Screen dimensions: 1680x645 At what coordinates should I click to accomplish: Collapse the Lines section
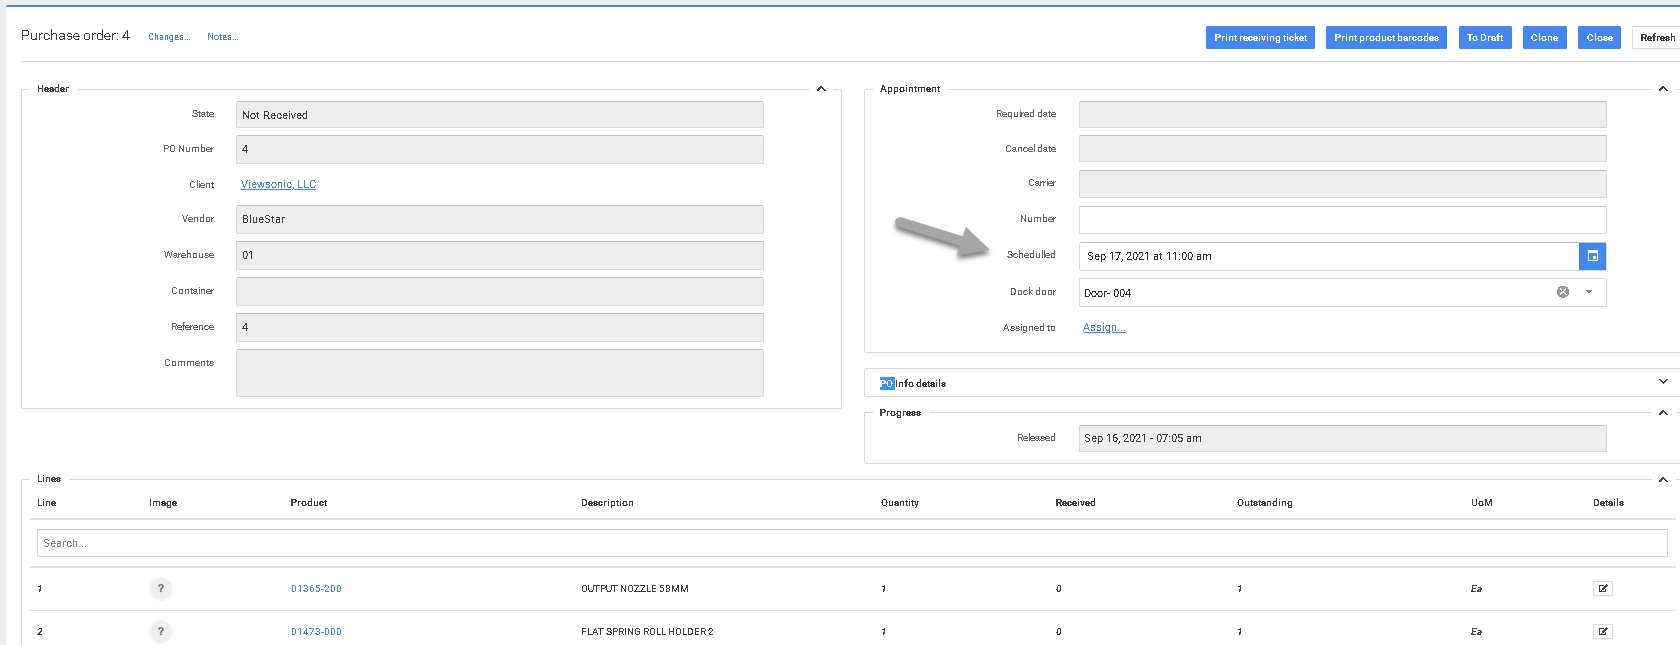pyautogui.click(x=1663, y=479)
